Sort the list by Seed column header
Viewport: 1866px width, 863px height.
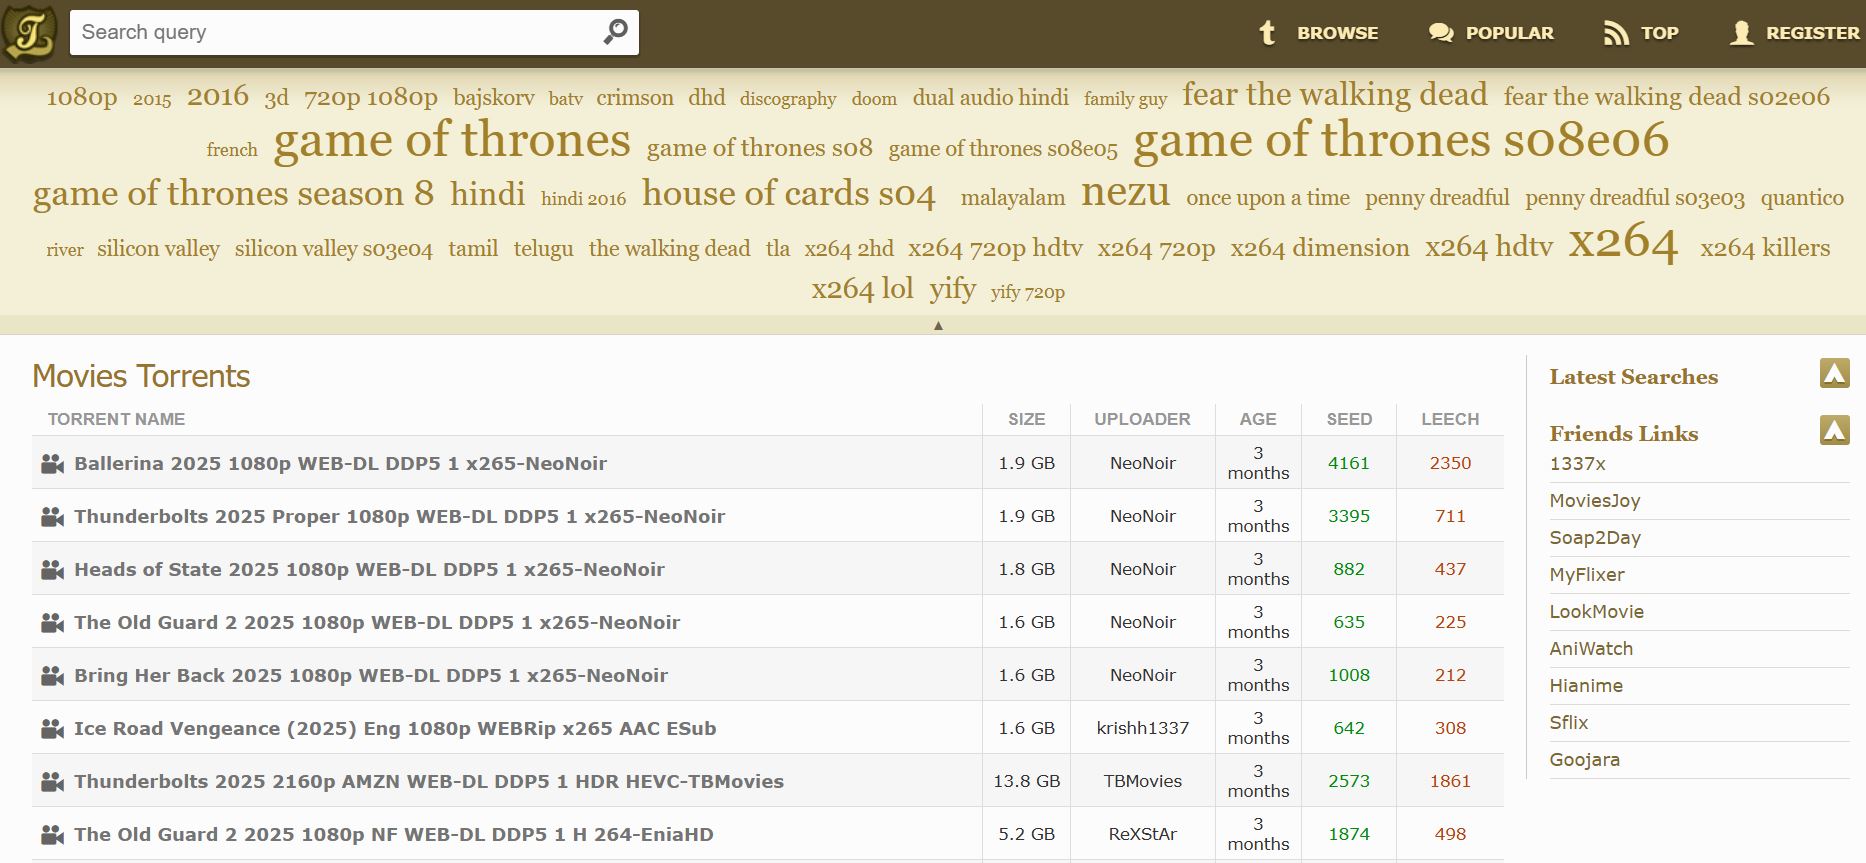pos(1348,419)
